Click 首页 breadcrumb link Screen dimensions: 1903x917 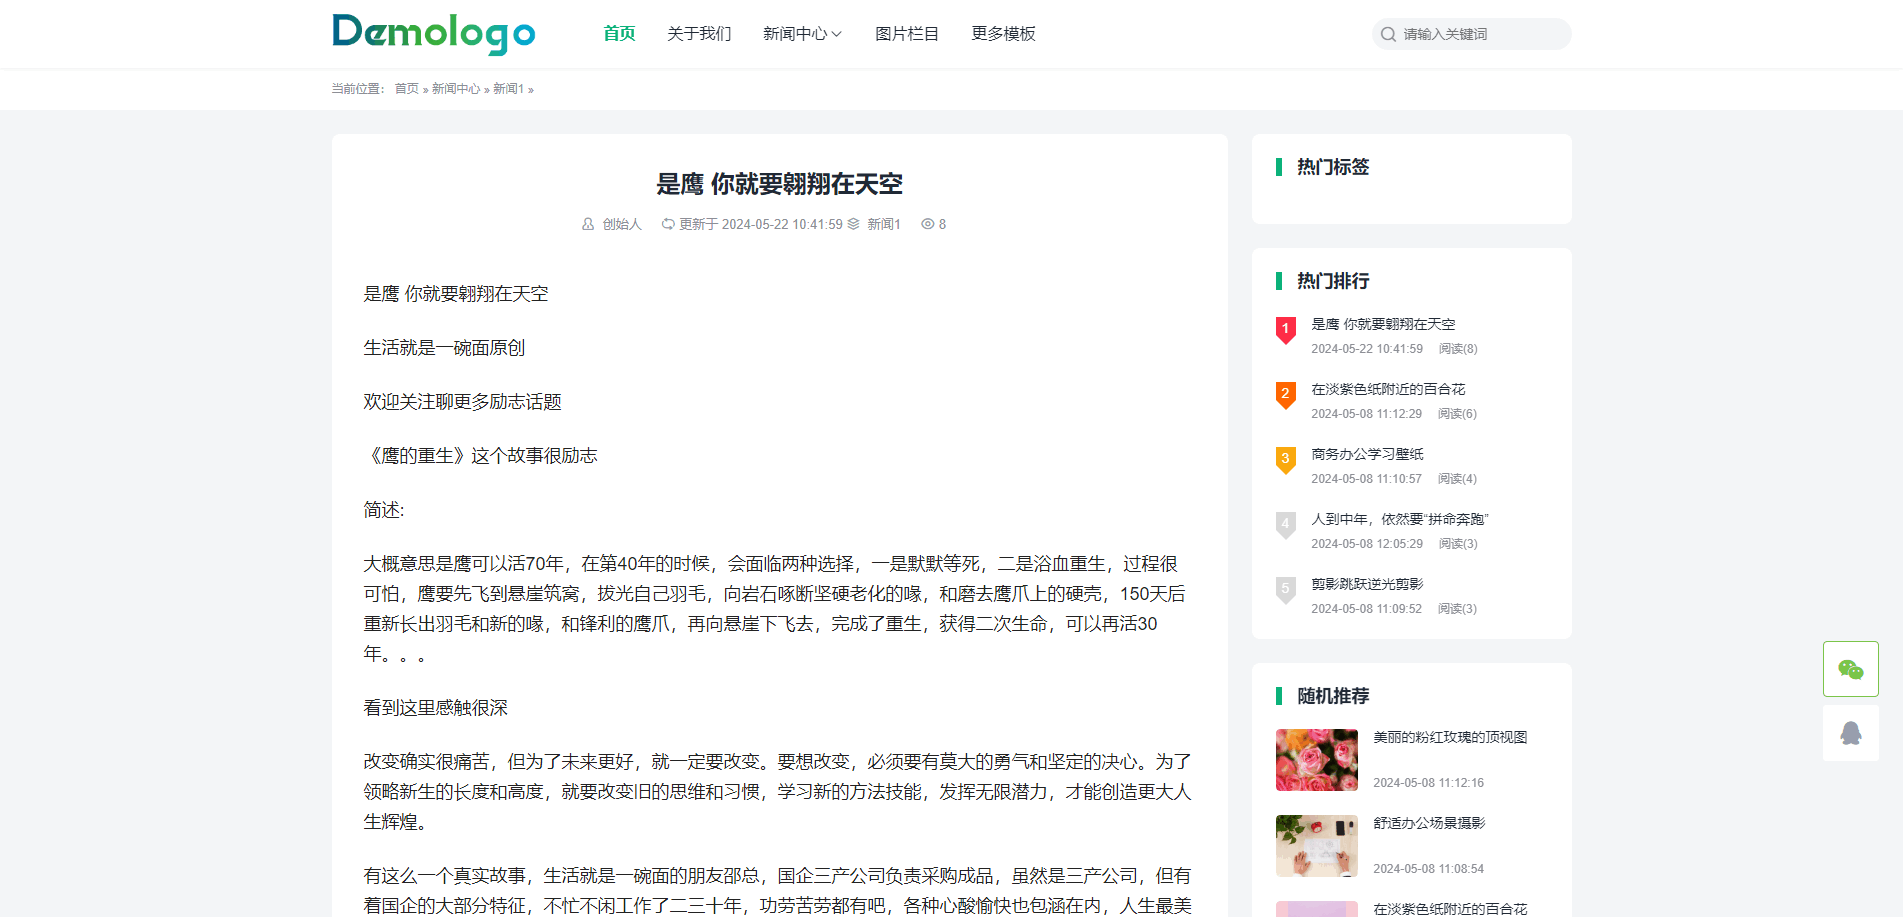coord(406,89)
